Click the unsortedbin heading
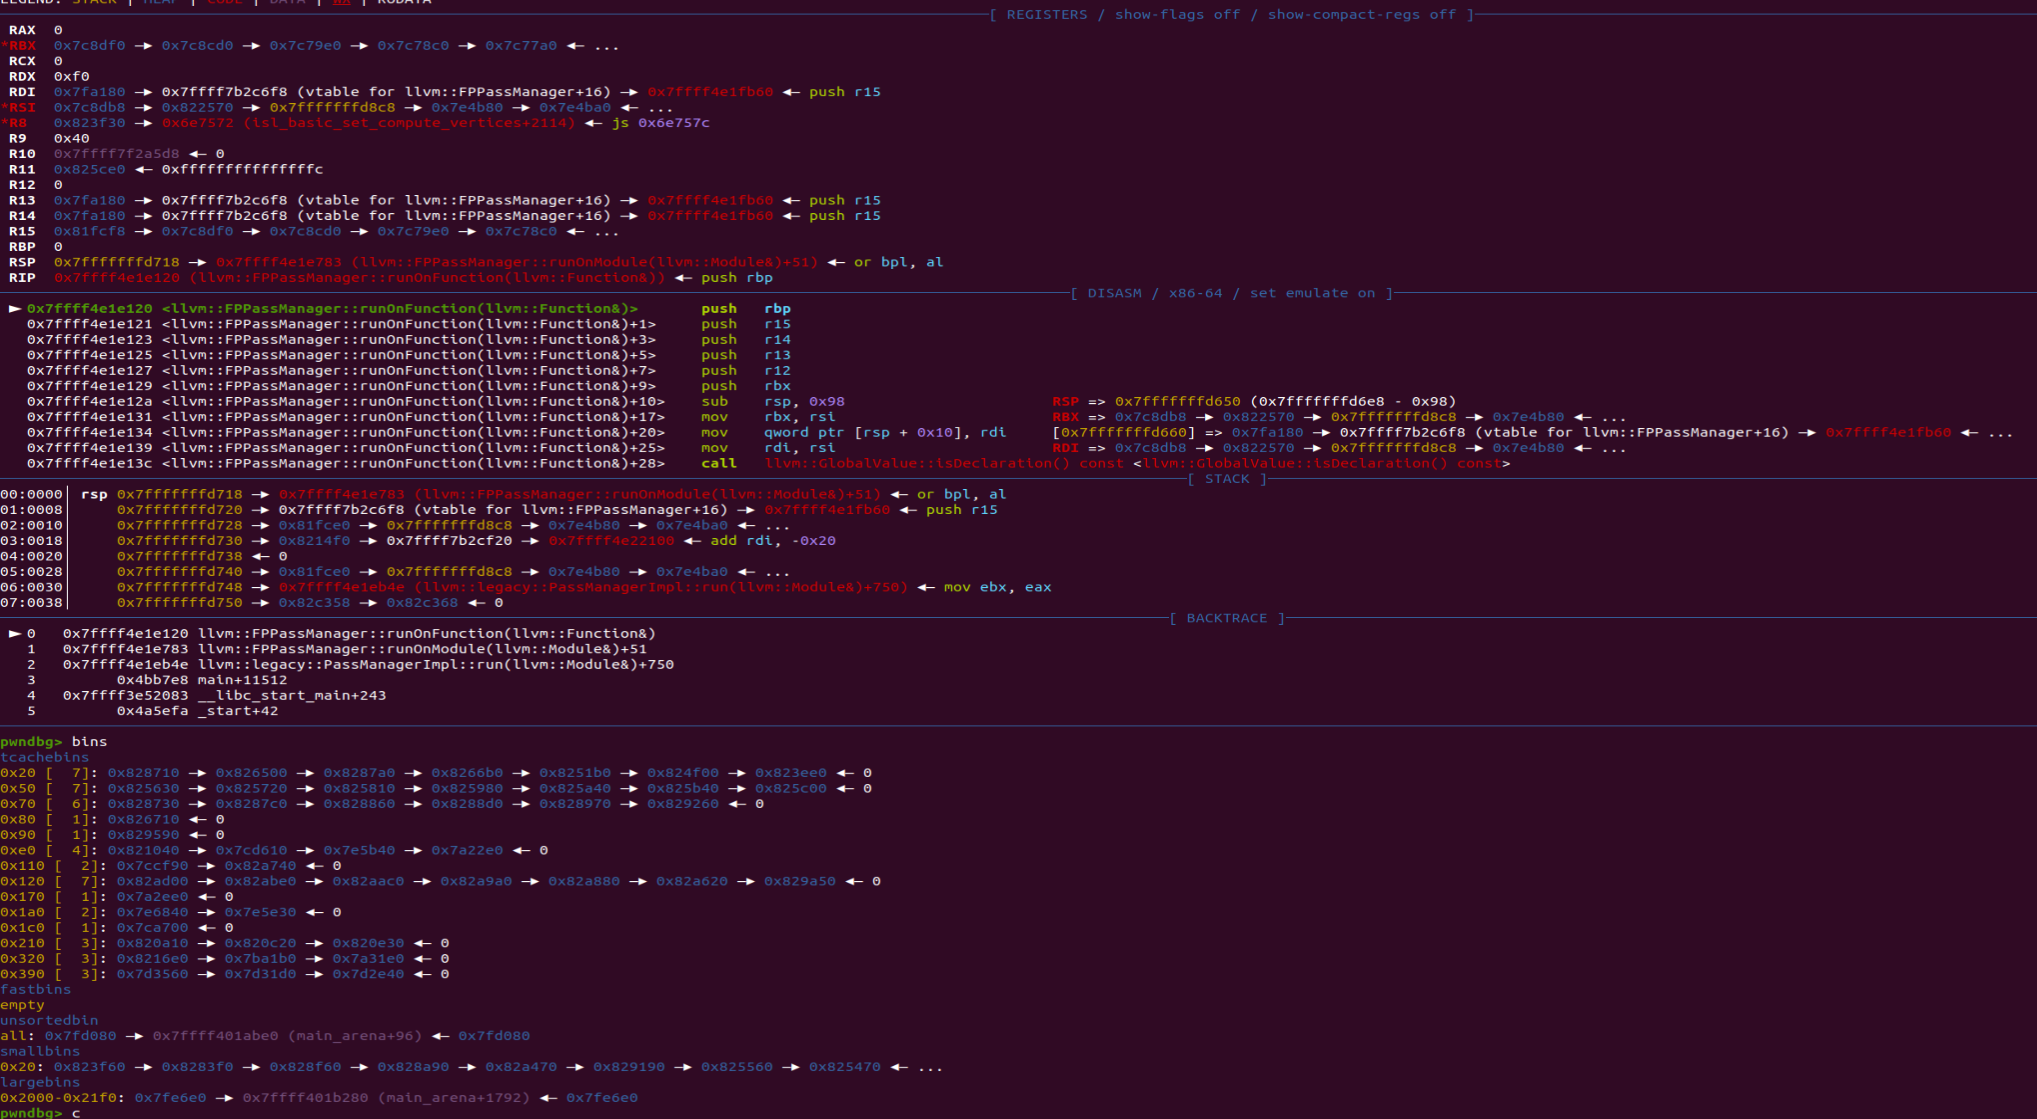Screen dimensions: 2037x1119 pos(49,1021)
